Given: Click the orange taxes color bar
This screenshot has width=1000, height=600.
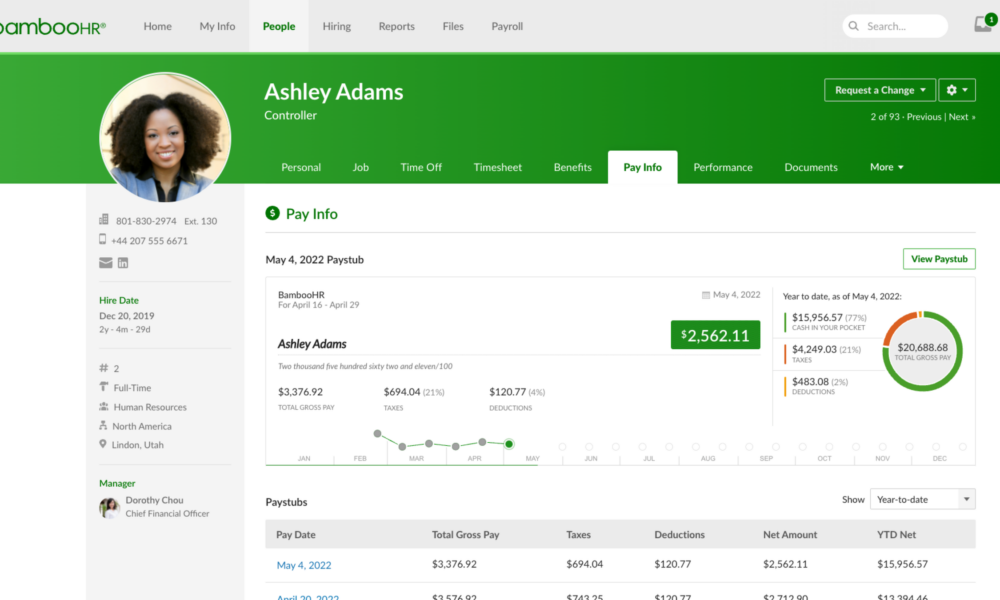Looking at the screenshot, I should pos(785,354).
